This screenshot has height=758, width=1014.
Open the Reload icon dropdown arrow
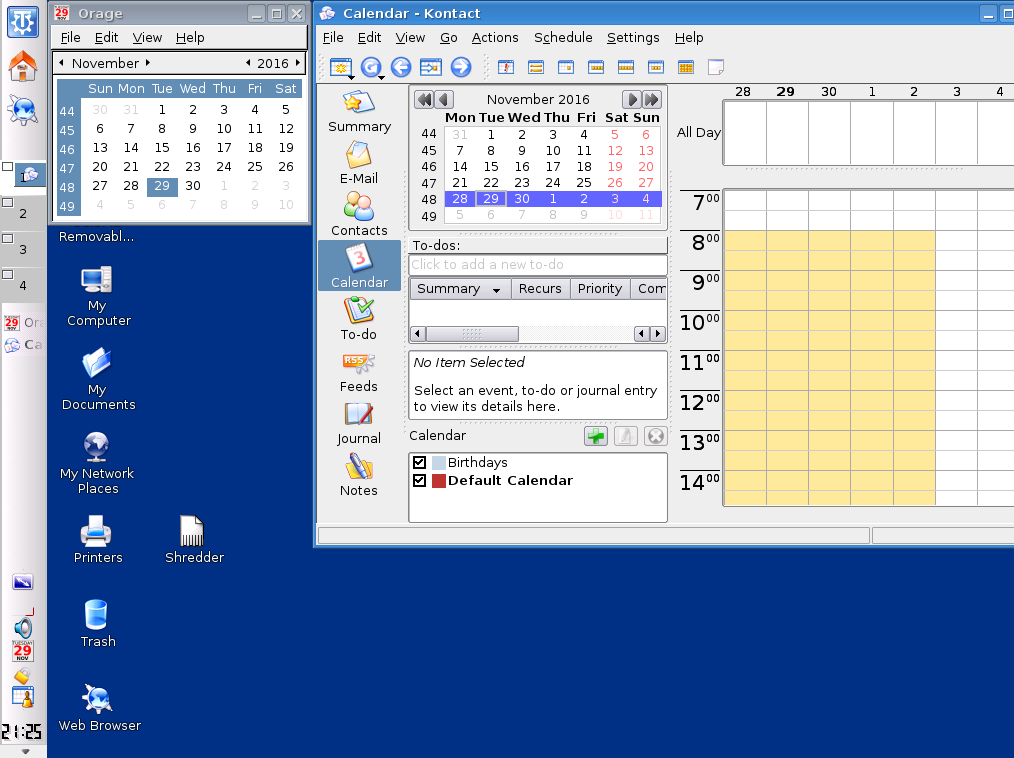[x=382, y=78]
